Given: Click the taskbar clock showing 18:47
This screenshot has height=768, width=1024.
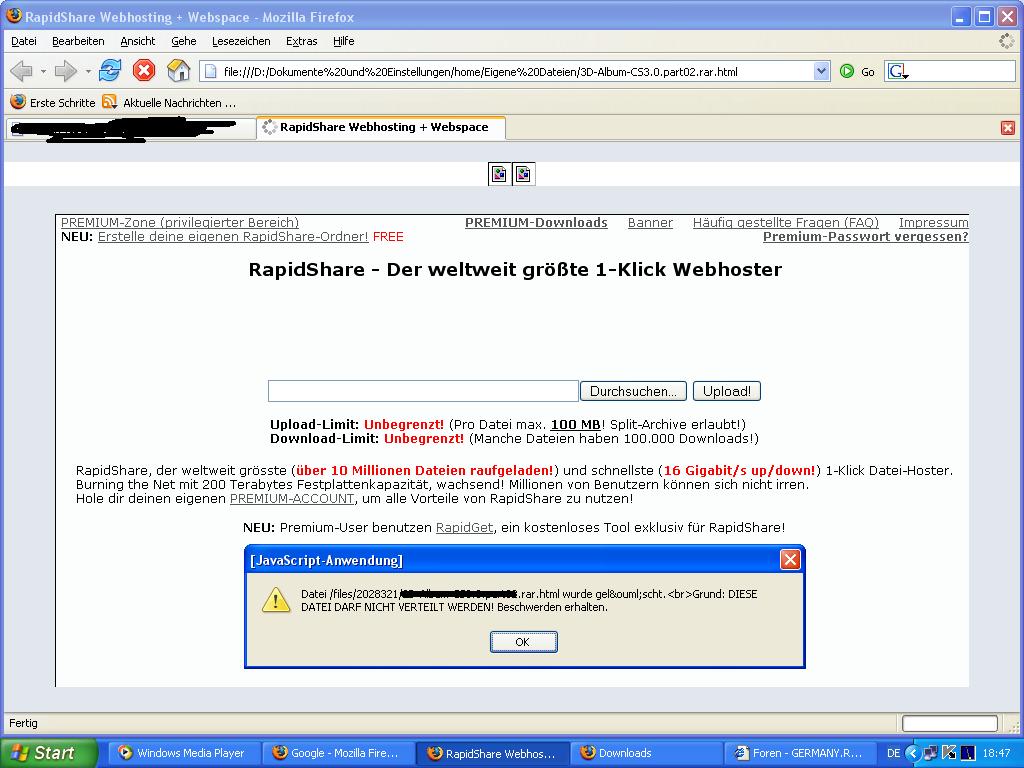Looking at the screenshot, I should [996, 753].
